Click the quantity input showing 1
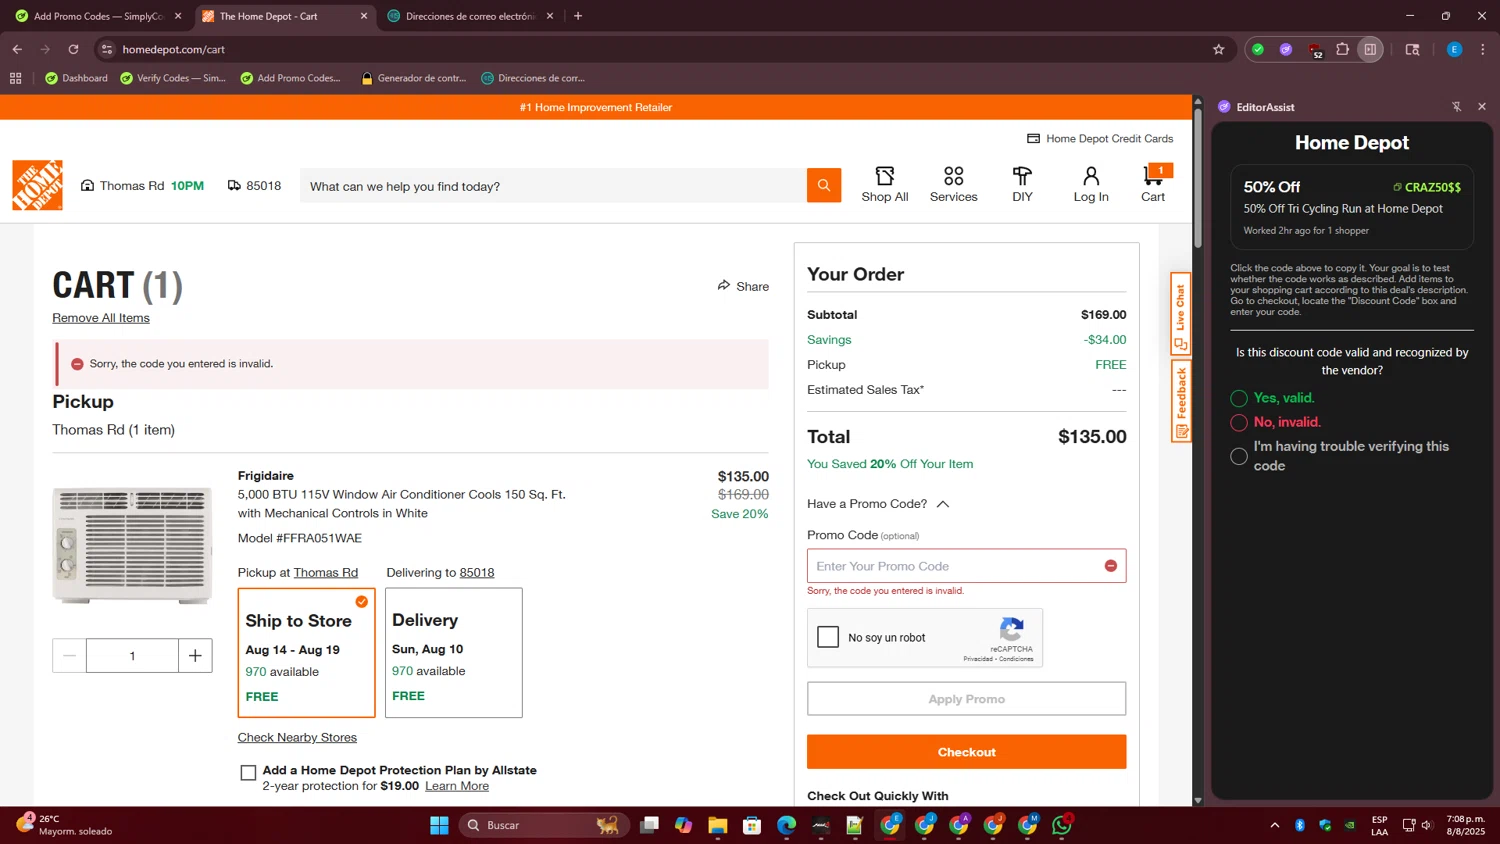The width and height of the screenshot is (1500, 844). click(132, 656)
